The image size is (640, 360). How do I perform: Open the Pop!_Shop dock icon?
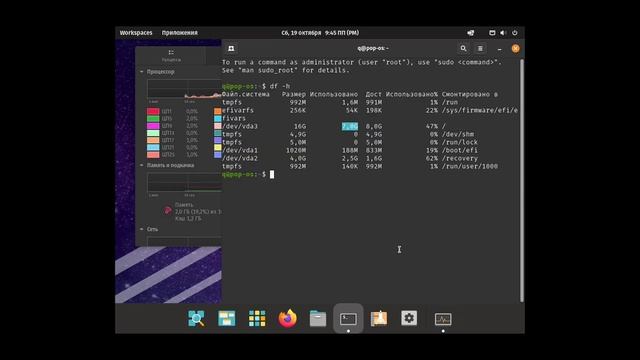click(x=379, y=318)
